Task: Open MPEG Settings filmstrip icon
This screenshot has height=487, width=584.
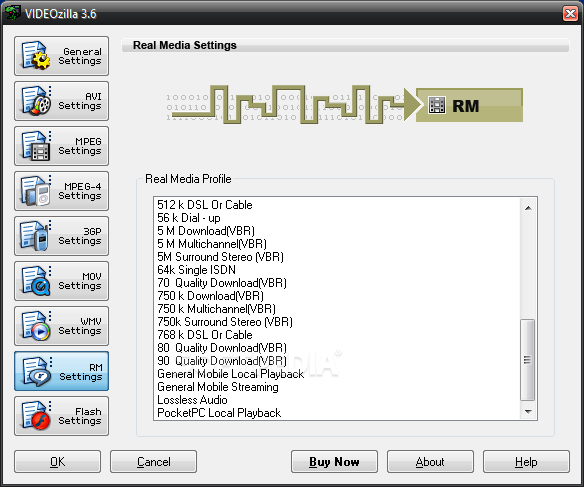Action: click(36, 146)
